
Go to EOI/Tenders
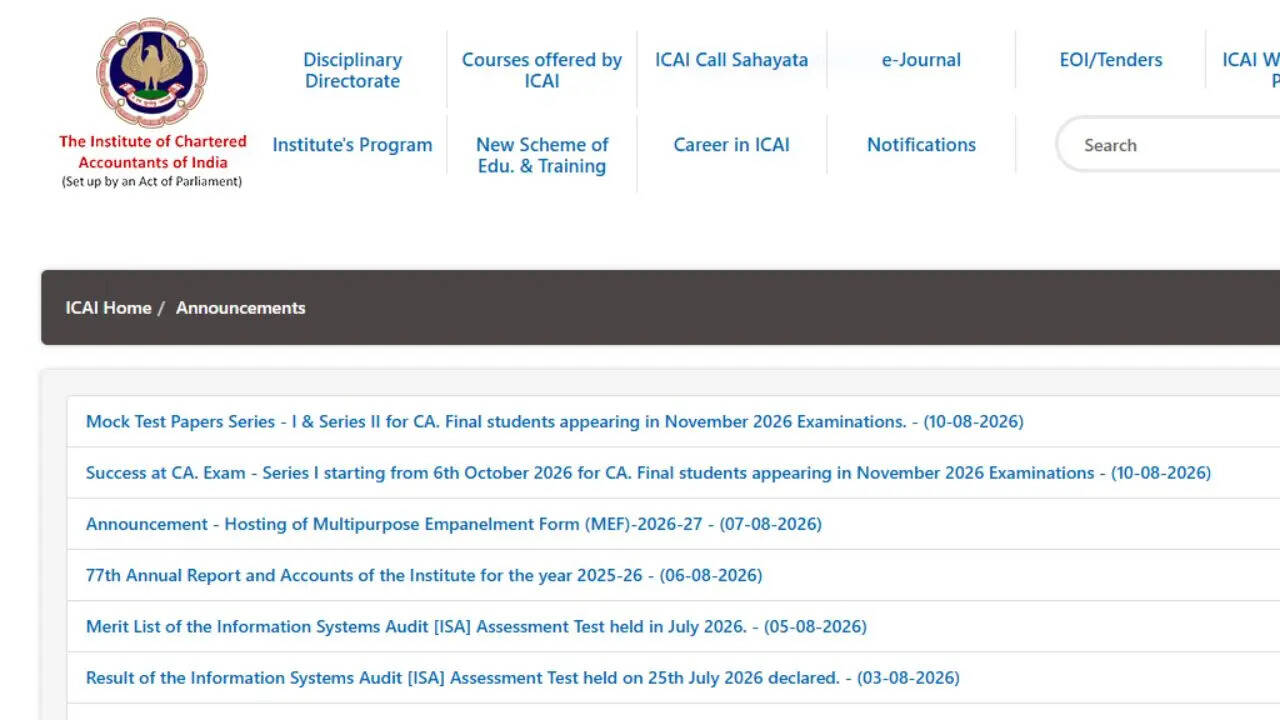pos(1111,60)
